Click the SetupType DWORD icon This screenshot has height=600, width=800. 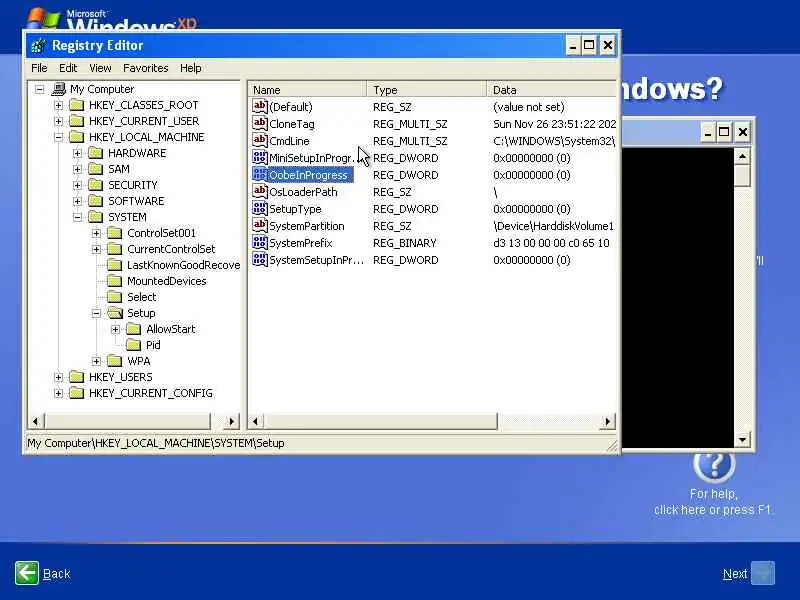coord(260,208)
